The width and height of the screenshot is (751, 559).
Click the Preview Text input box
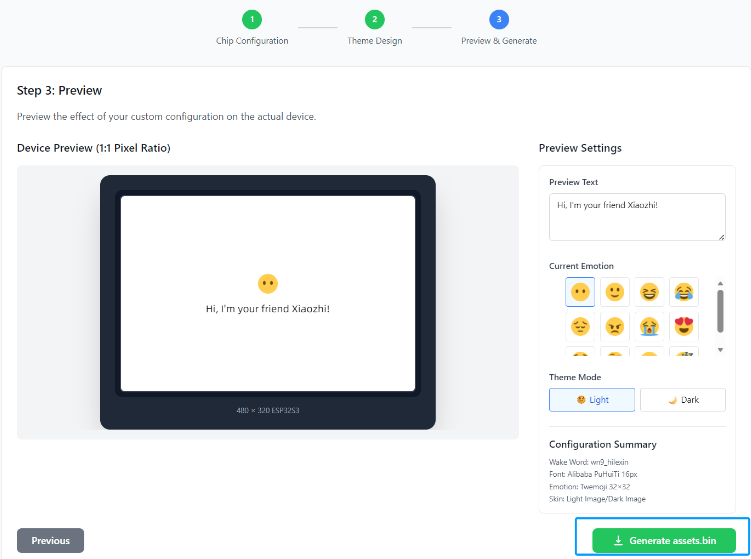tap(637, 216)
